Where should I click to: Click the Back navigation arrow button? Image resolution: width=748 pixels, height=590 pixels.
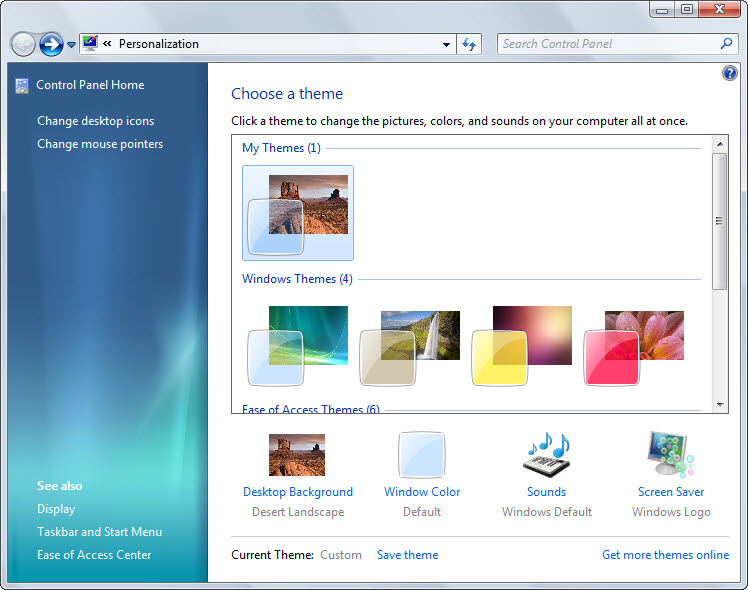click(x=22, y=44)
